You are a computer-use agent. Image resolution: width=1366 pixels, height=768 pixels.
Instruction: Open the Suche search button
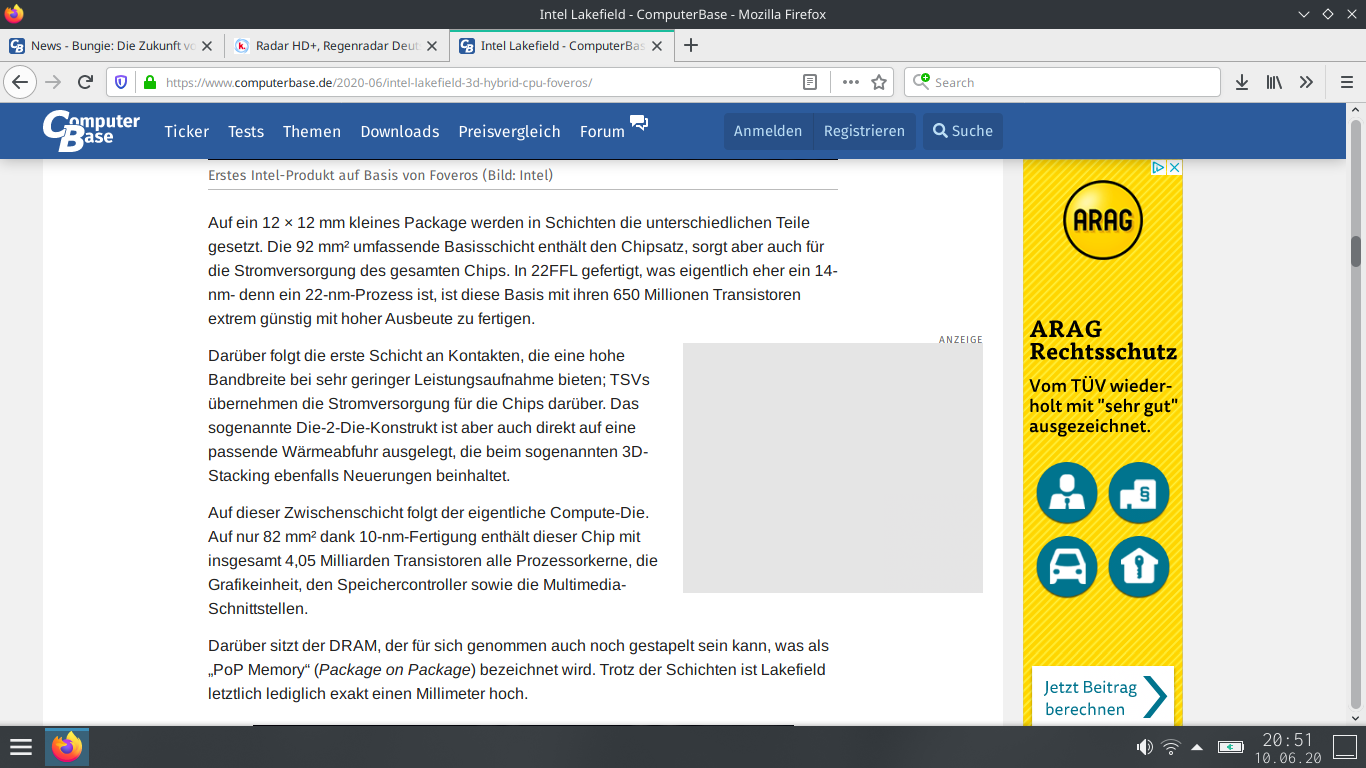(x=963, y=131)
